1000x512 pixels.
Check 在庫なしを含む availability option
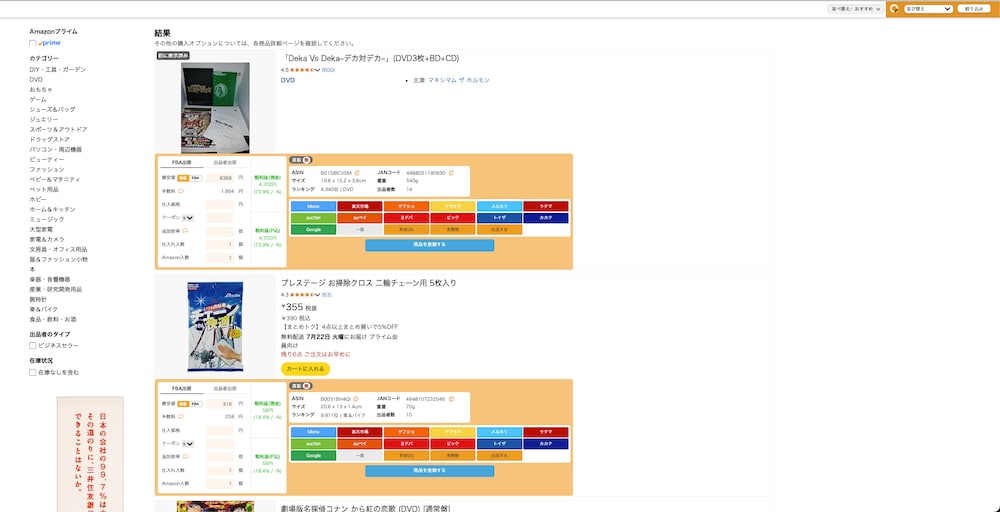[x=33, y=372]
